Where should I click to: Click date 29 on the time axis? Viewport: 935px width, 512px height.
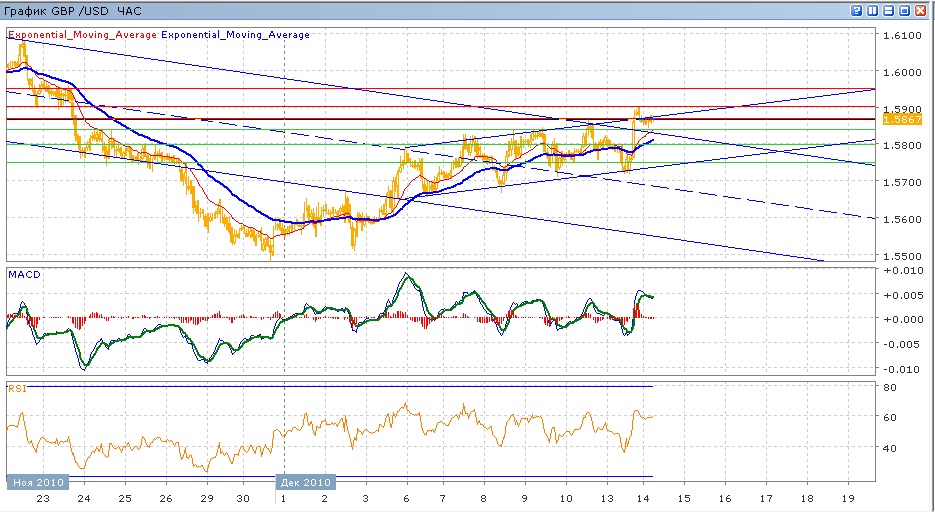tap(207, 498)
